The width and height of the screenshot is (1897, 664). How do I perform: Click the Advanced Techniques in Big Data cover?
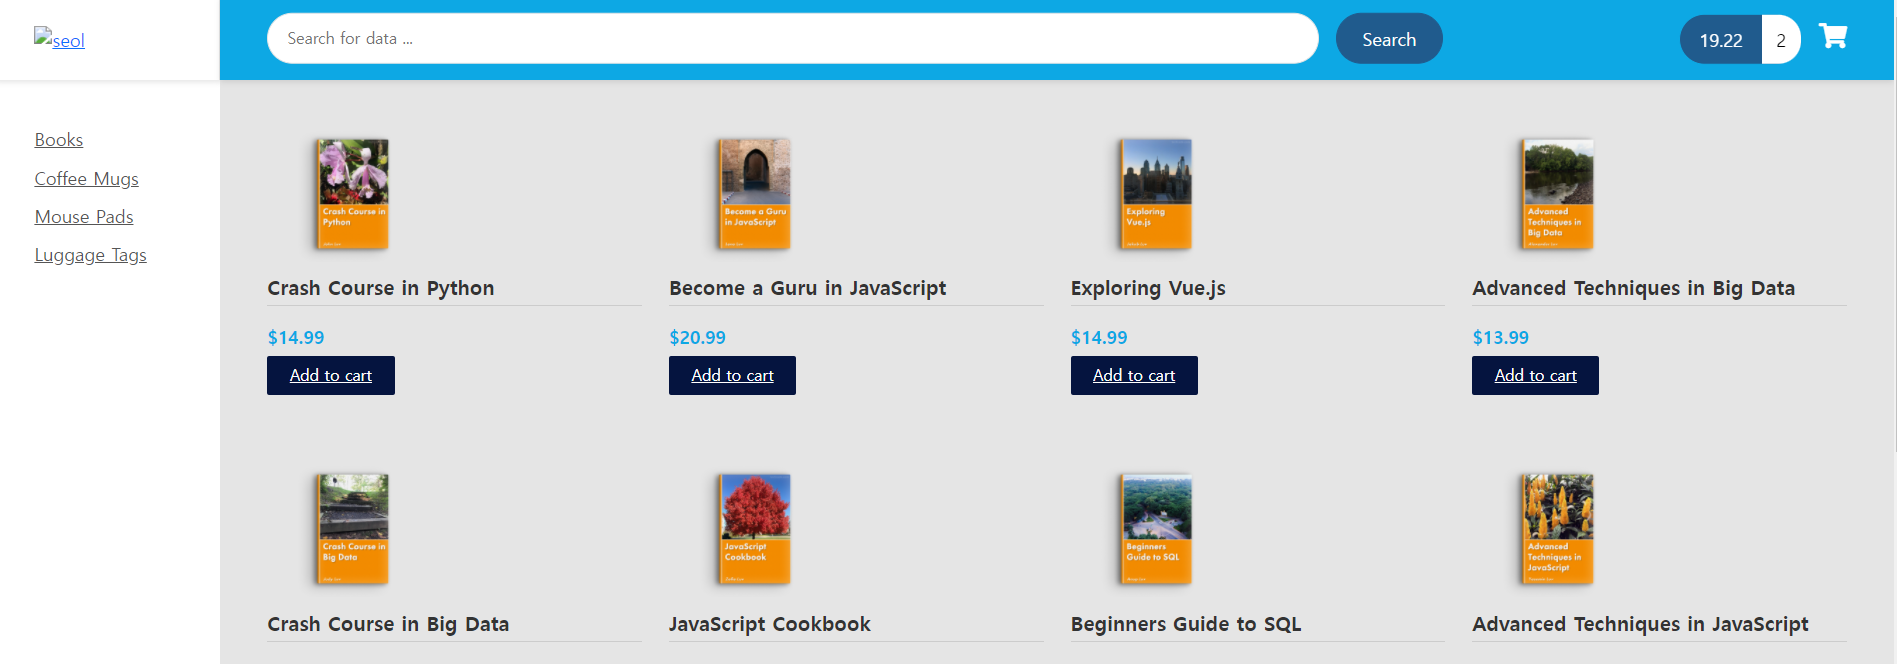(x=1558, y=194)
